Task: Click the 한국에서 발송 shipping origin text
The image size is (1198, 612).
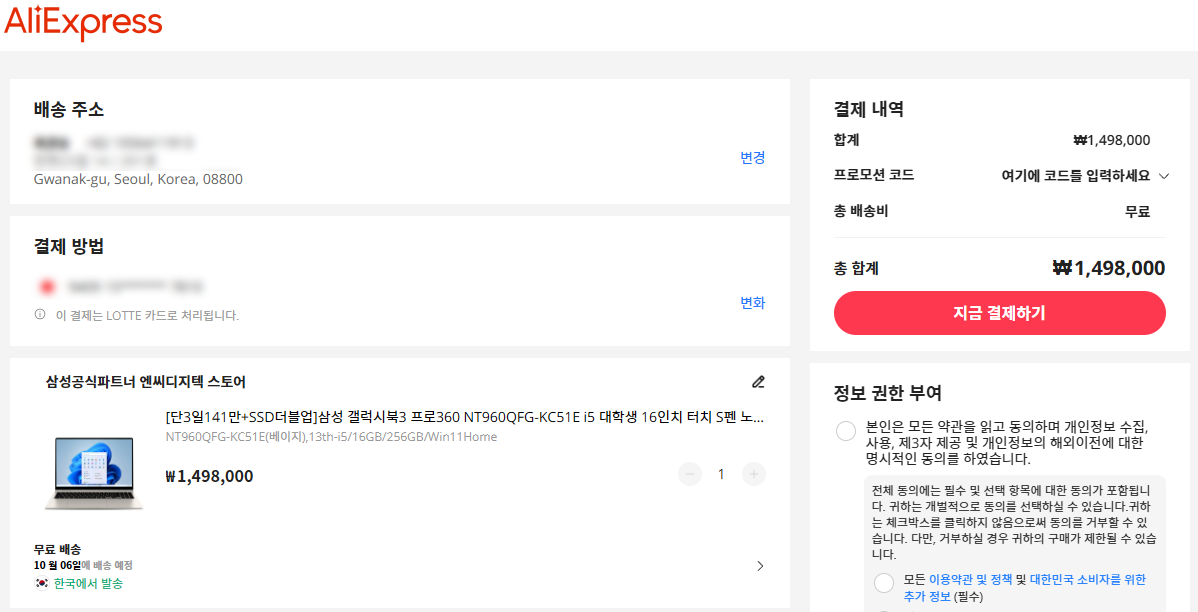Action: (x=88, y=584)
